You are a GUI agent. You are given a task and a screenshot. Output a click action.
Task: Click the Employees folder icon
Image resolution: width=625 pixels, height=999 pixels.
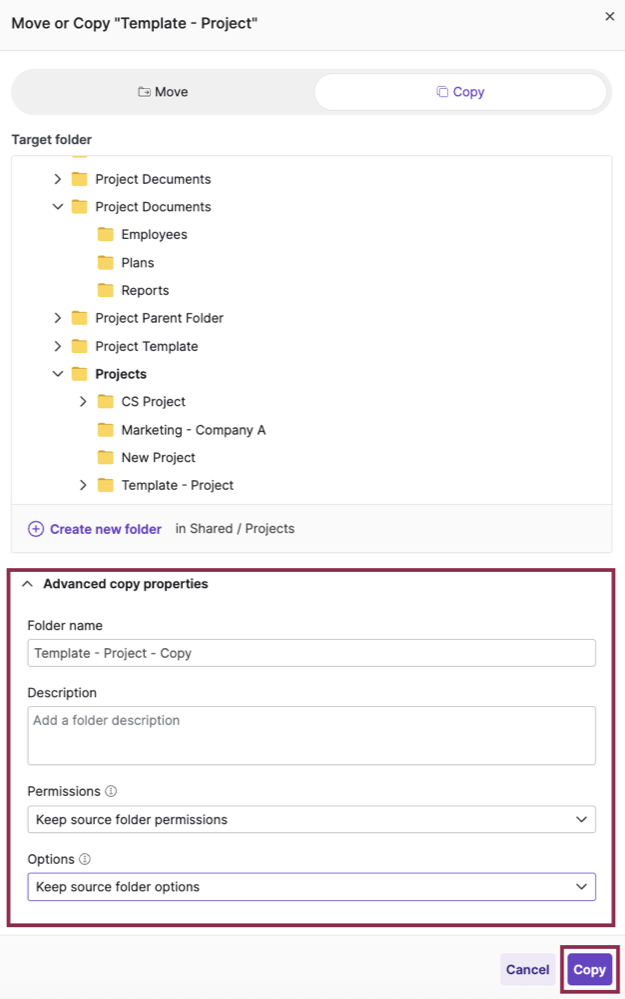click(106, 234)
